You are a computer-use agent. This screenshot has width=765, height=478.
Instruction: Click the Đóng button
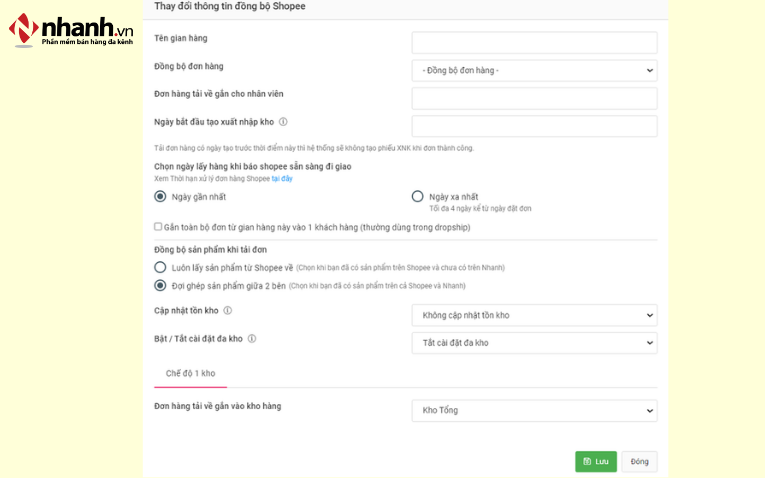639,461
